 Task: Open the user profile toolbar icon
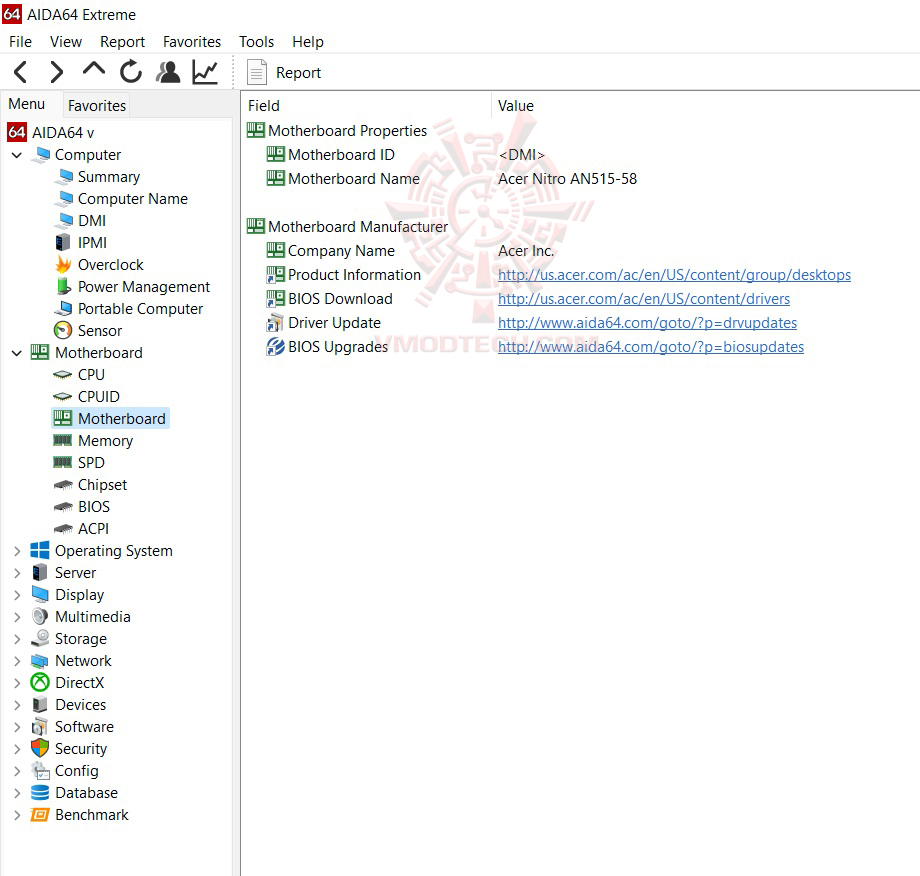click(168, 72)
